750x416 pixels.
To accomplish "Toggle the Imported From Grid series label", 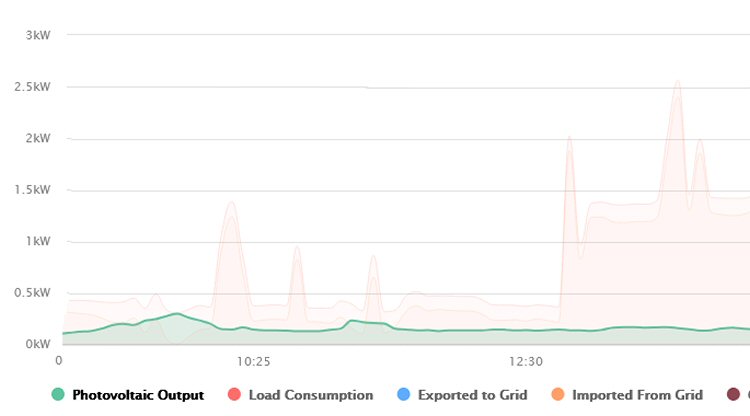I will [x=637, y=395].
